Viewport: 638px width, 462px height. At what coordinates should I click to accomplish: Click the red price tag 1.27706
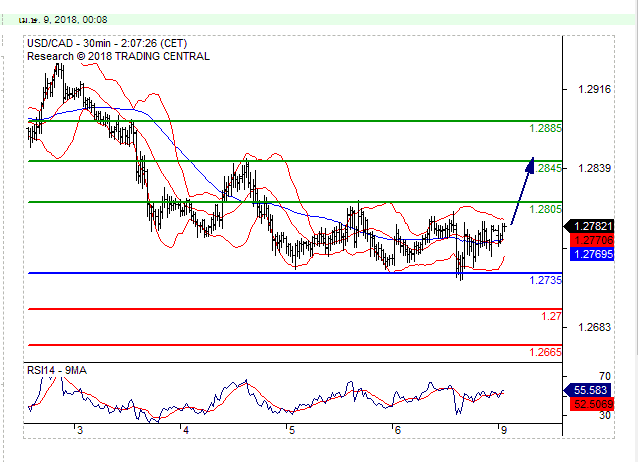click(592, 240)
